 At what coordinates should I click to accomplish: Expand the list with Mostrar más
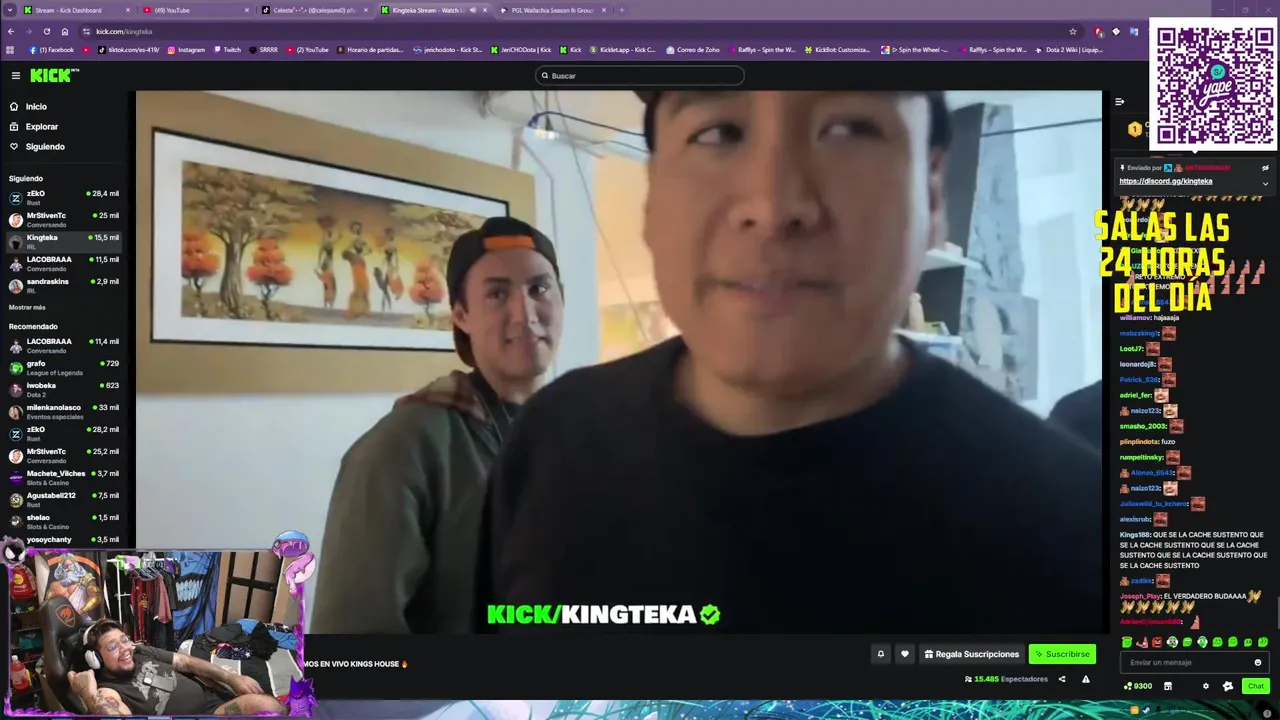coord(27,308)
